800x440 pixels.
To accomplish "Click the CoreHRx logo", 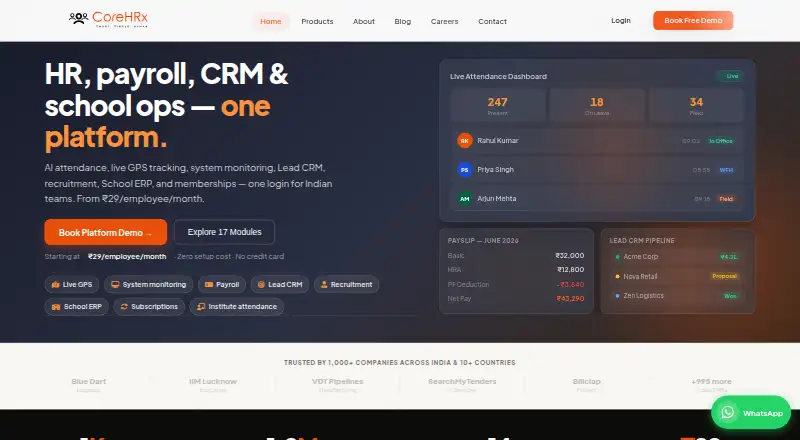I will pos(108,19).
